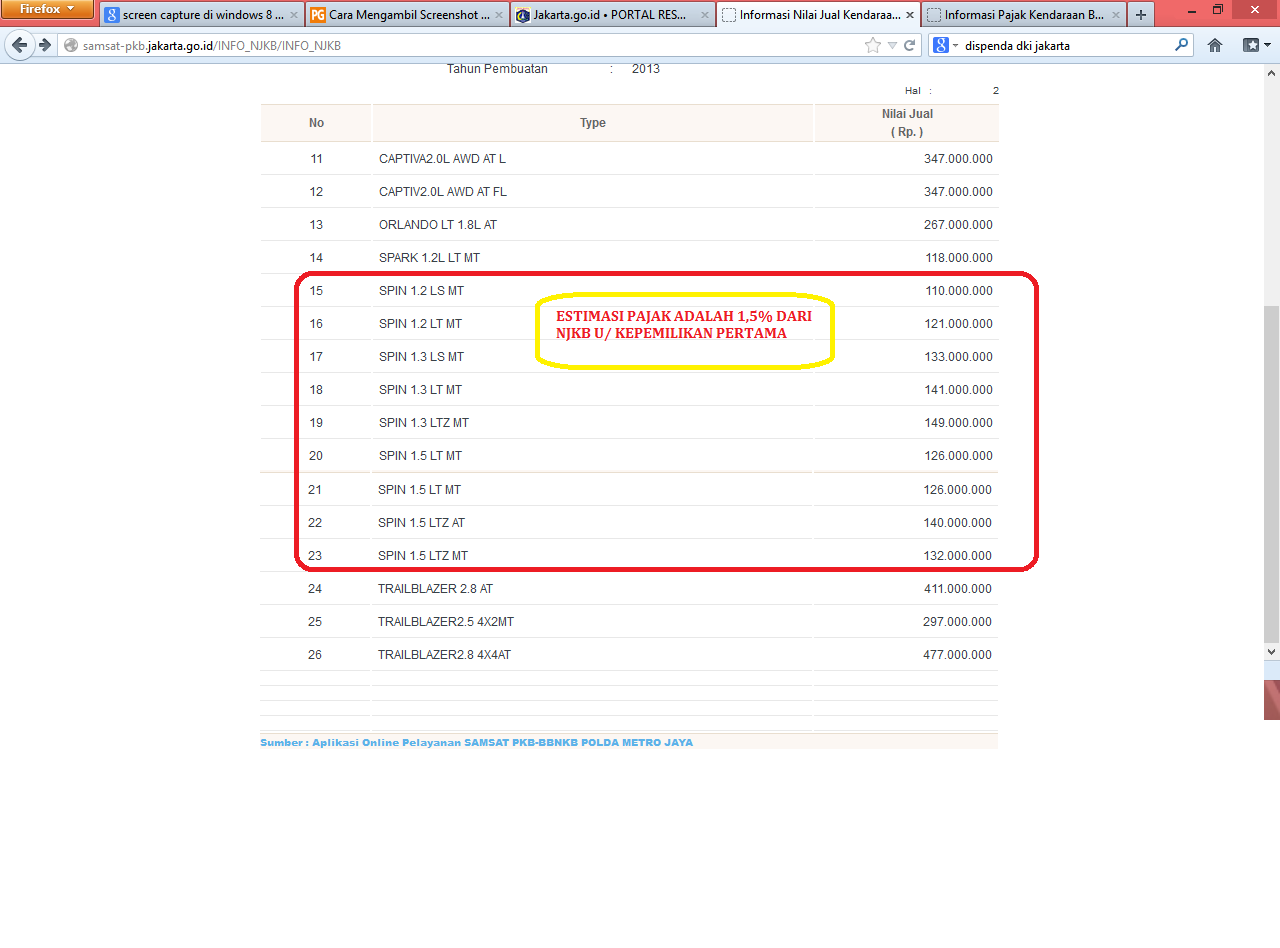Go back with the back arrow
This screenshot has height=948, width=1280.
click(20, 45)
